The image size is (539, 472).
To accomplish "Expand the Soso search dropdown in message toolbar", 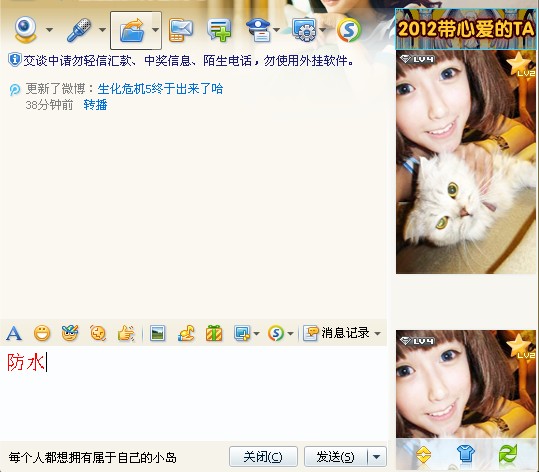I will (290, 333).
